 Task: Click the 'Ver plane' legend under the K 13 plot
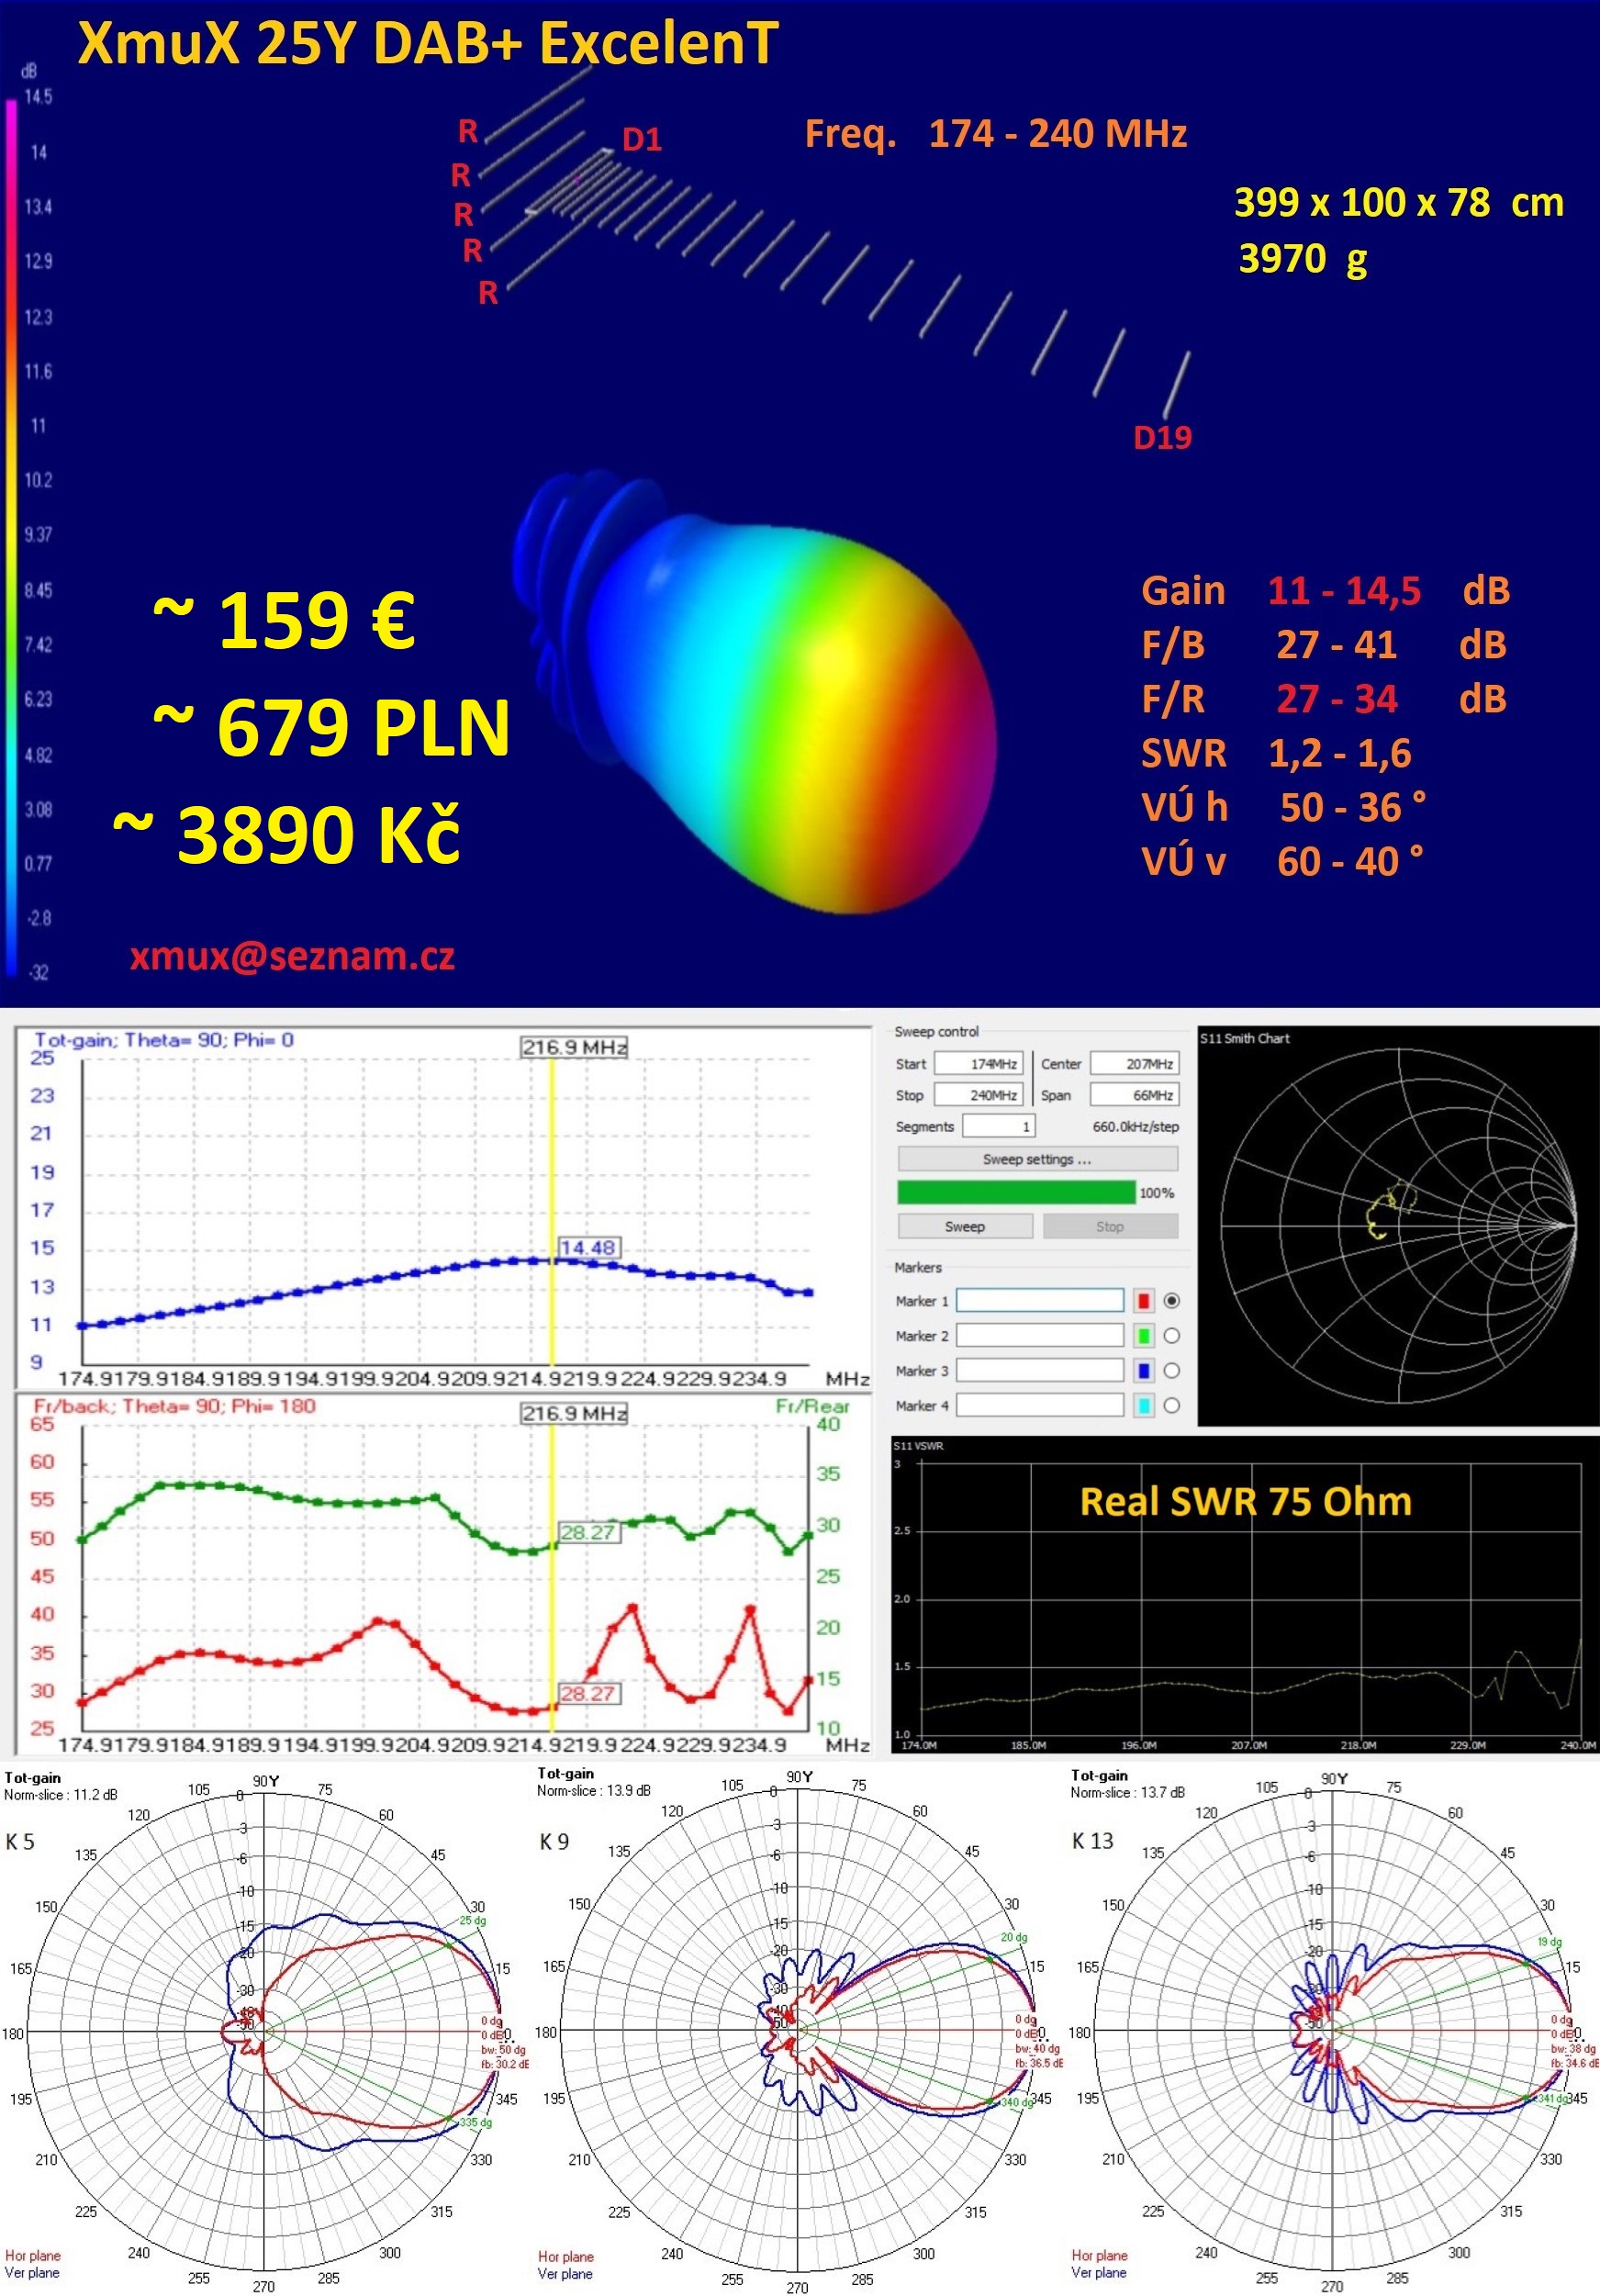[x=1099, y=2273]
